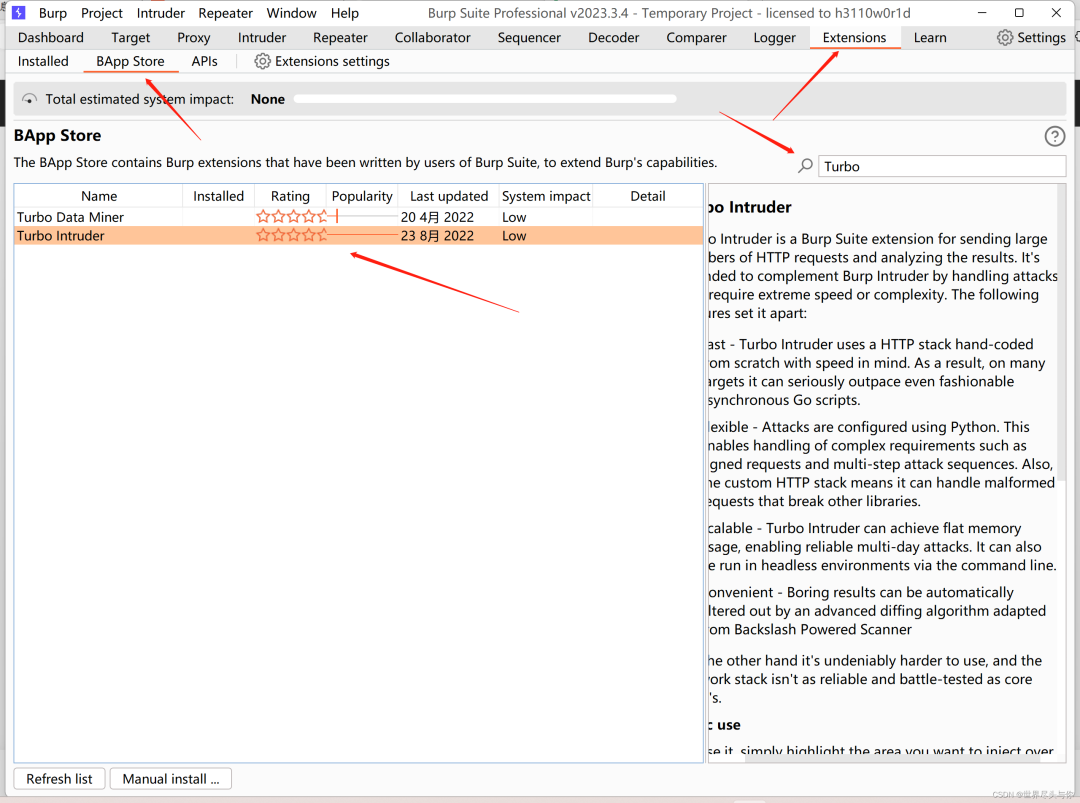
Task: Sort by the Rating column header
Action: [x=290, y=196]
